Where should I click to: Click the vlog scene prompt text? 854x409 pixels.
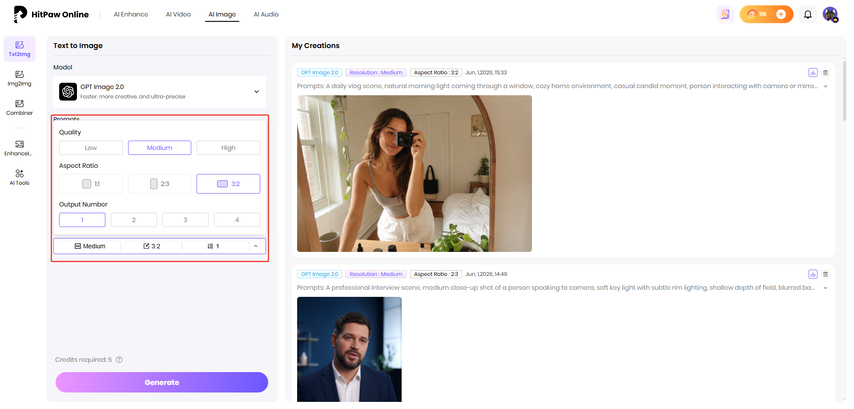[556, 86]
